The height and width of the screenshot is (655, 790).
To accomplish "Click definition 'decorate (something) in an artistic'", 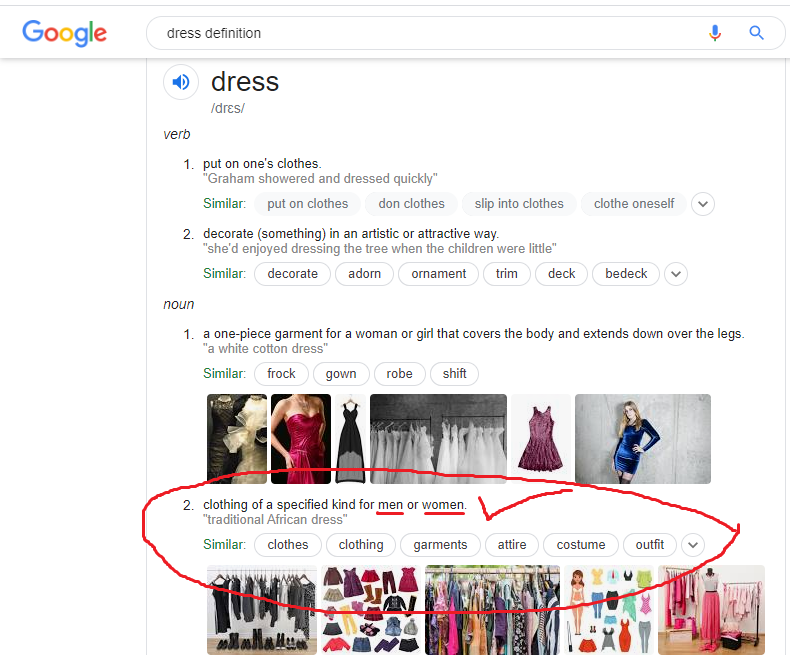I will [351, 234].
